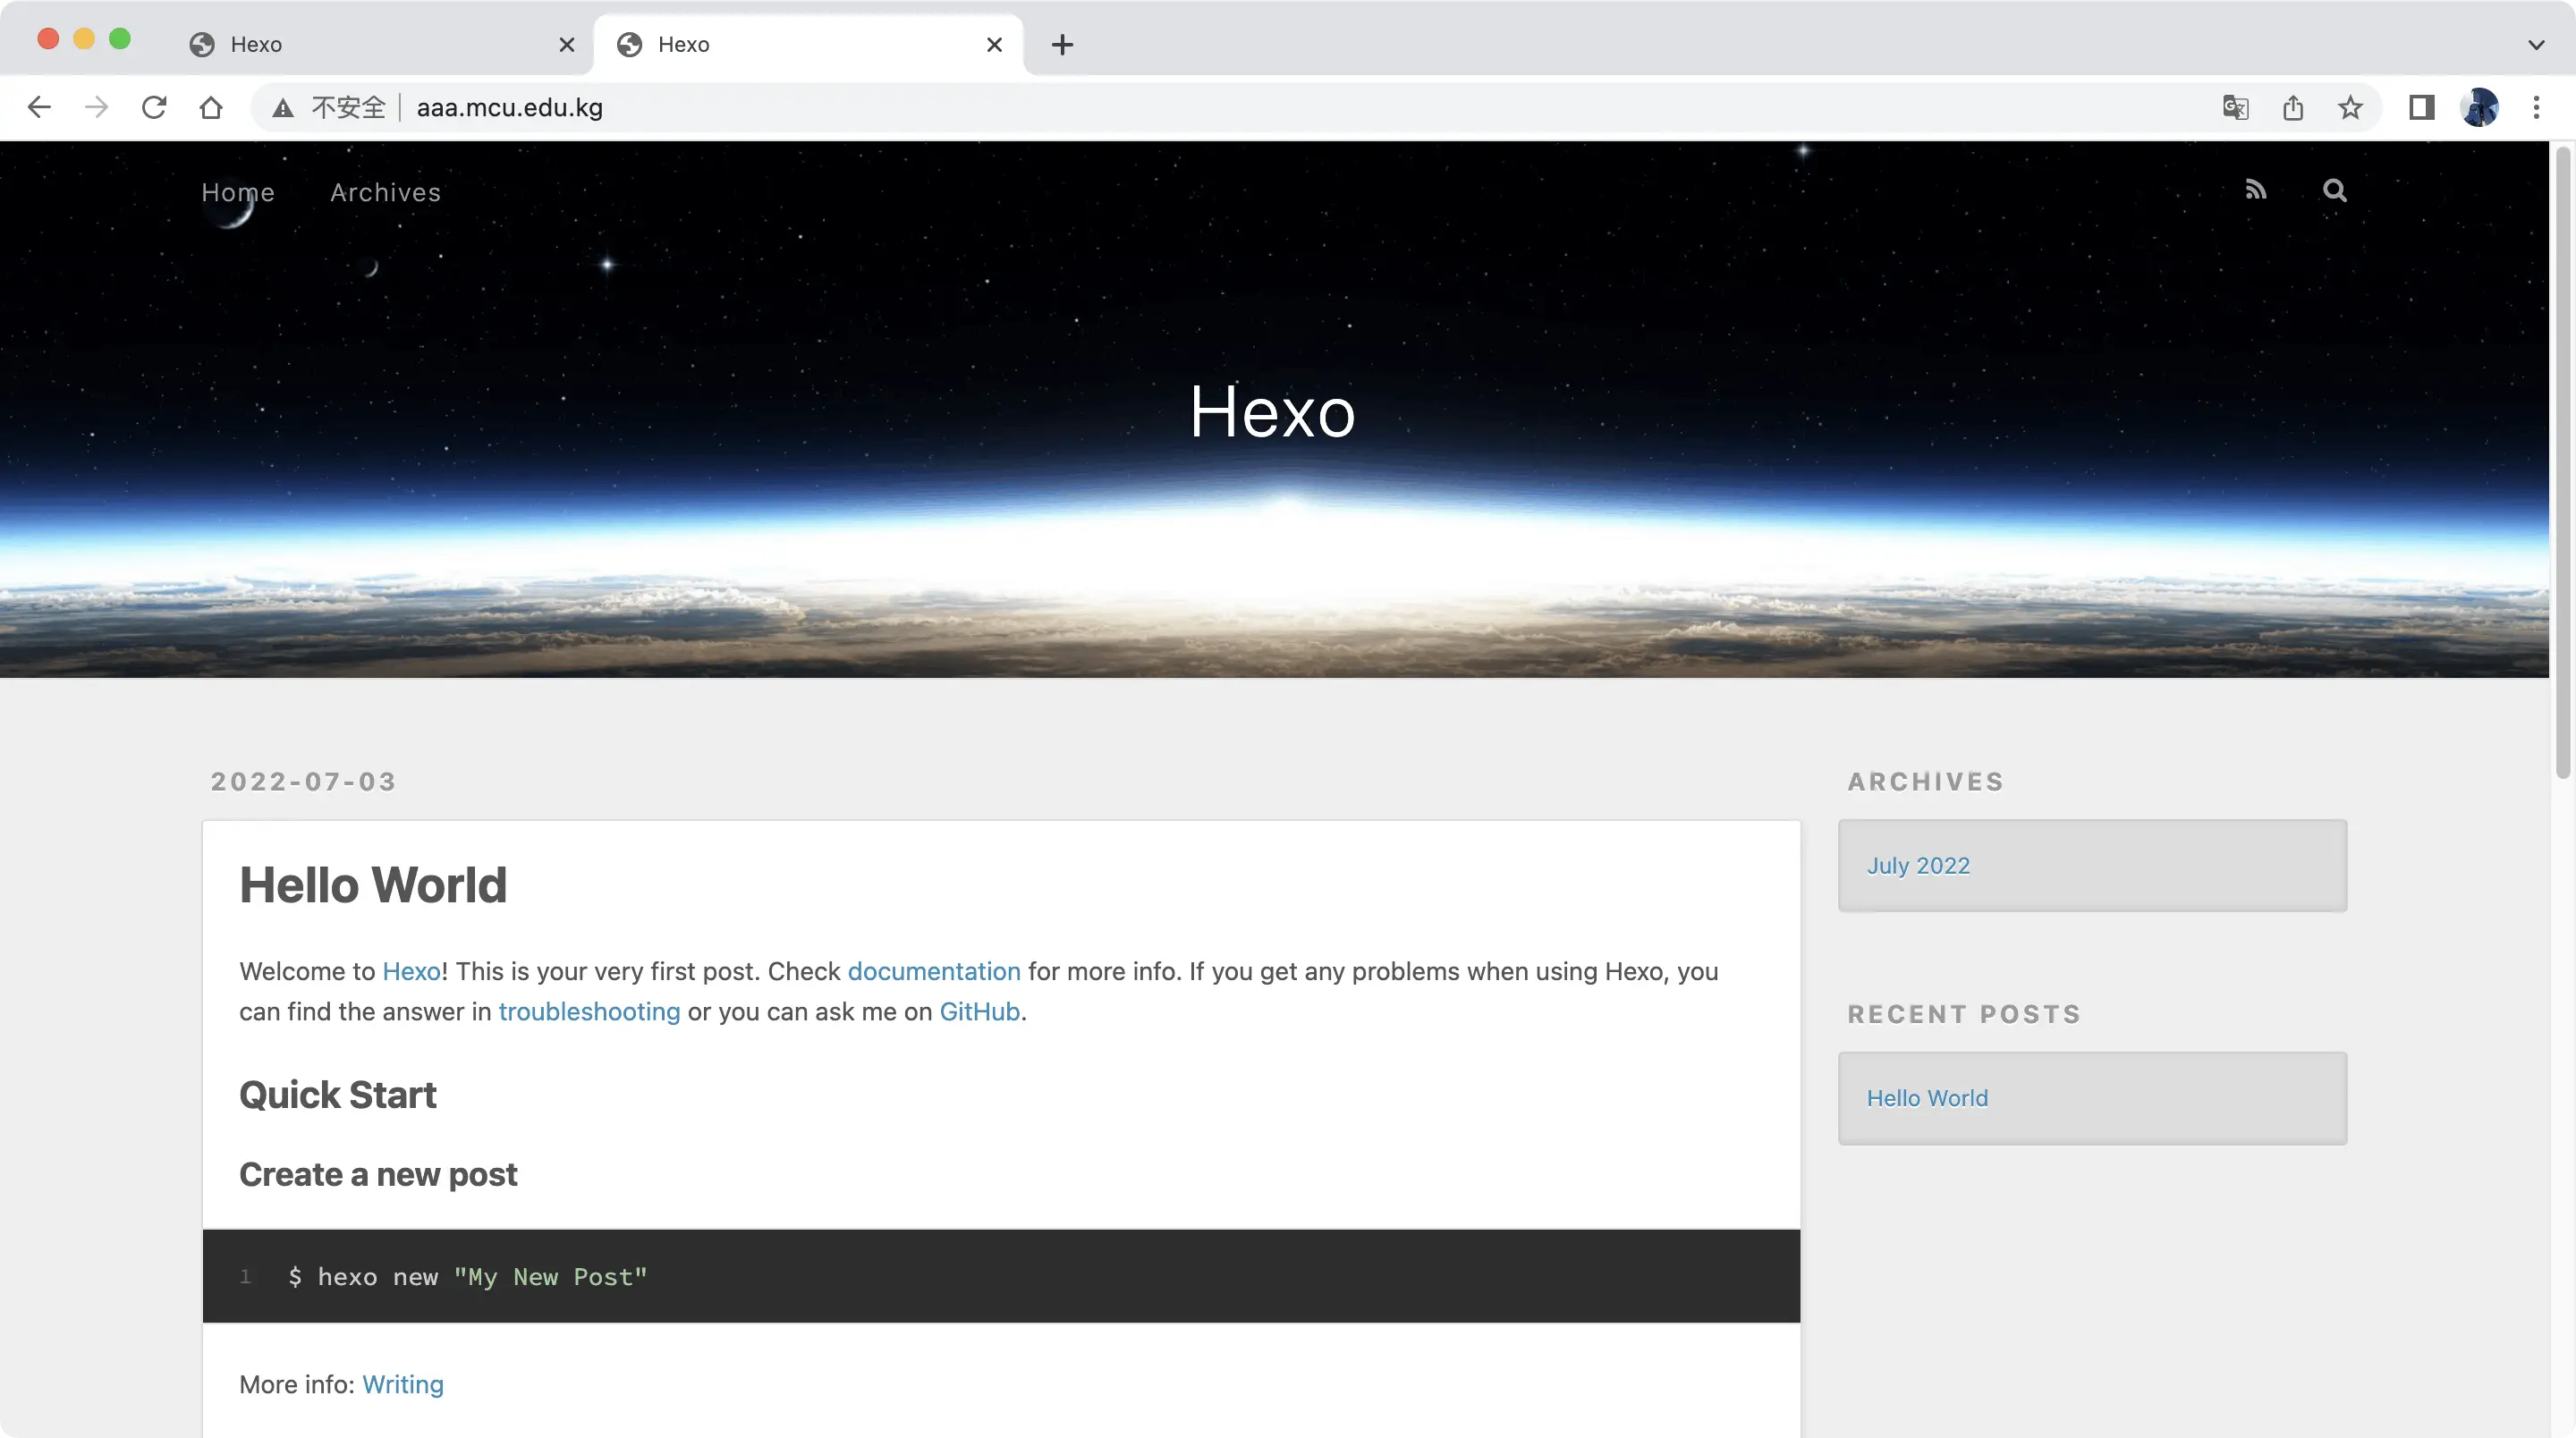Reload the current page
Viewport: 2576px width, 1438px height.
tap(154, 107)
